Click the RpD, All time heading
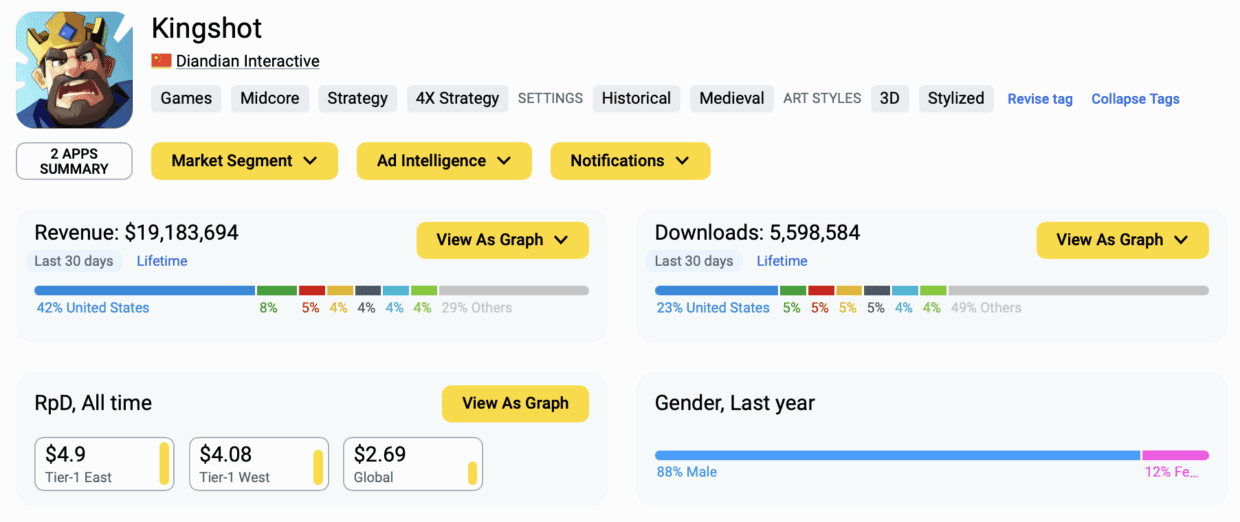The width and height of the screenshot is (1240, 522). tap(93, 403)
